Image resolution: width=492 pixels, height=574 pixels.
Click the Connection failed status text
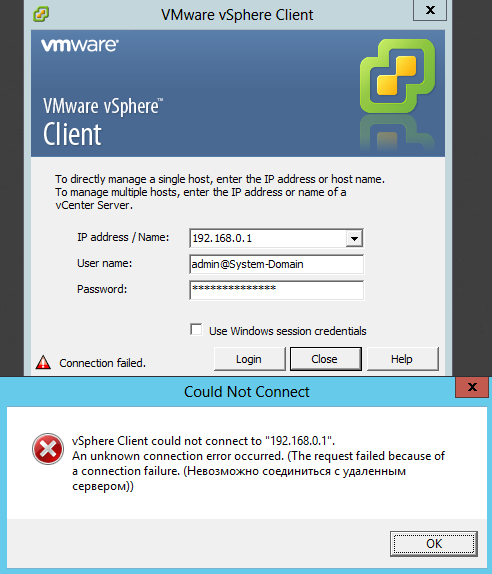(102, 363)
